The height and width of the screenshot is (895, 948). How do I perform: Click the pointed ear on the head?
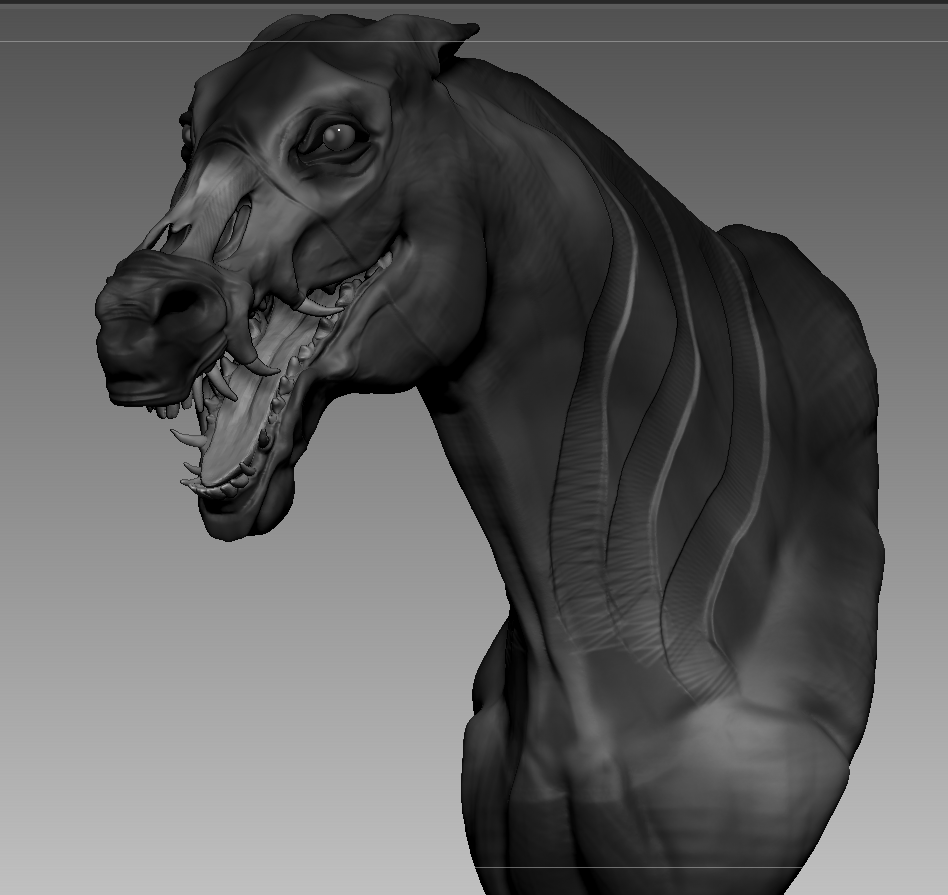pyautogui.click(x=455, y=44)
